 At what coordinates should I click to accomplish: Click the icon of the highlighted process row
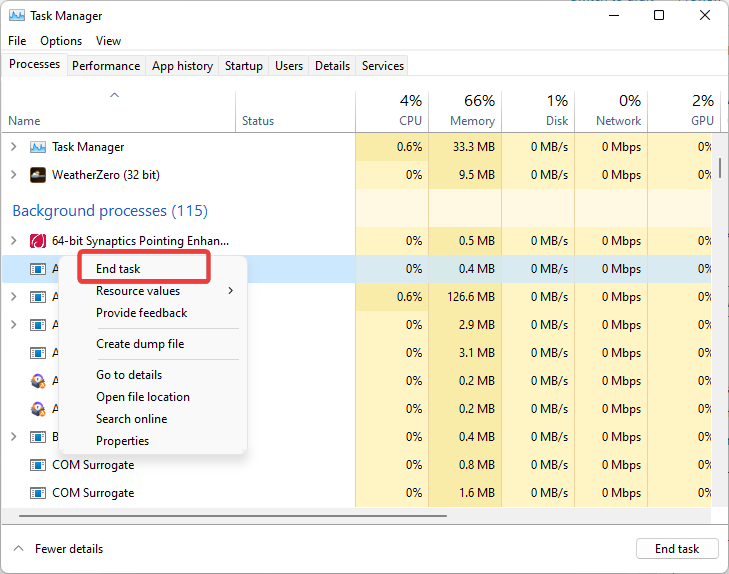pyautogui.click(x=38, y=269)
